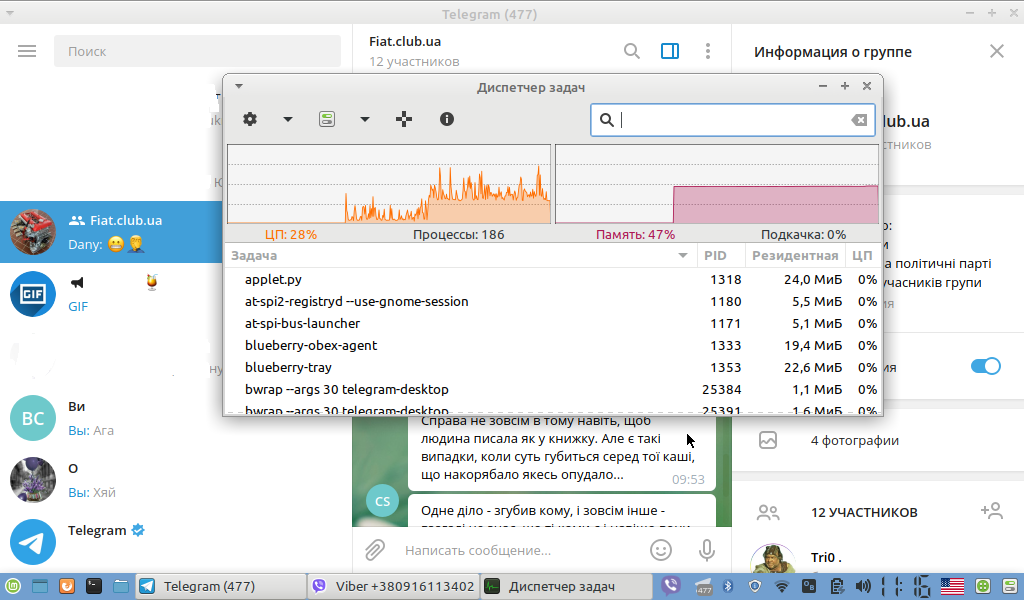Open Telegram hamburger main menu
The height and width of the screenshot is (600, 1024).
click(27, 51)
